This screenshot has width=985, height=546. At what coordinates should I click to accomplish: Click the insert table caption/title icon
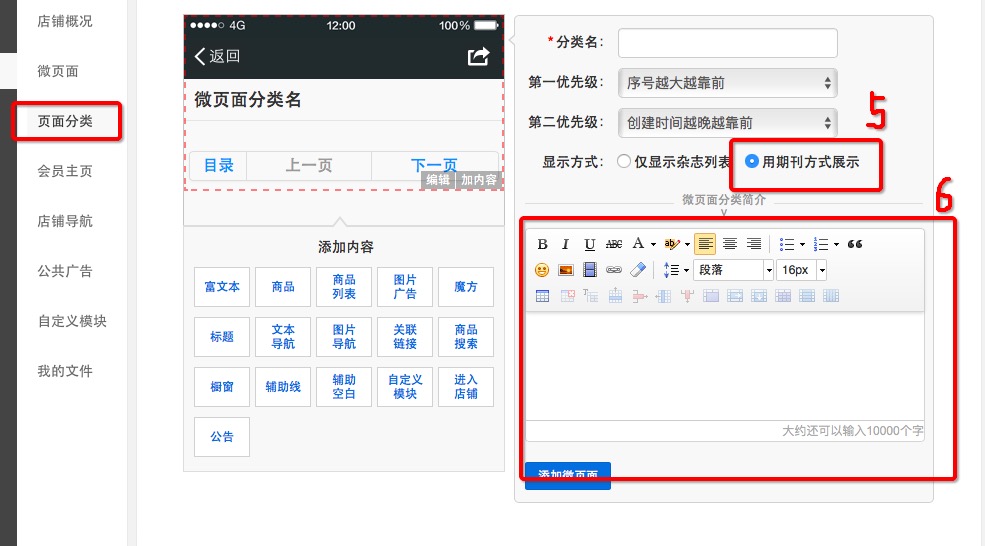point(590,296)
